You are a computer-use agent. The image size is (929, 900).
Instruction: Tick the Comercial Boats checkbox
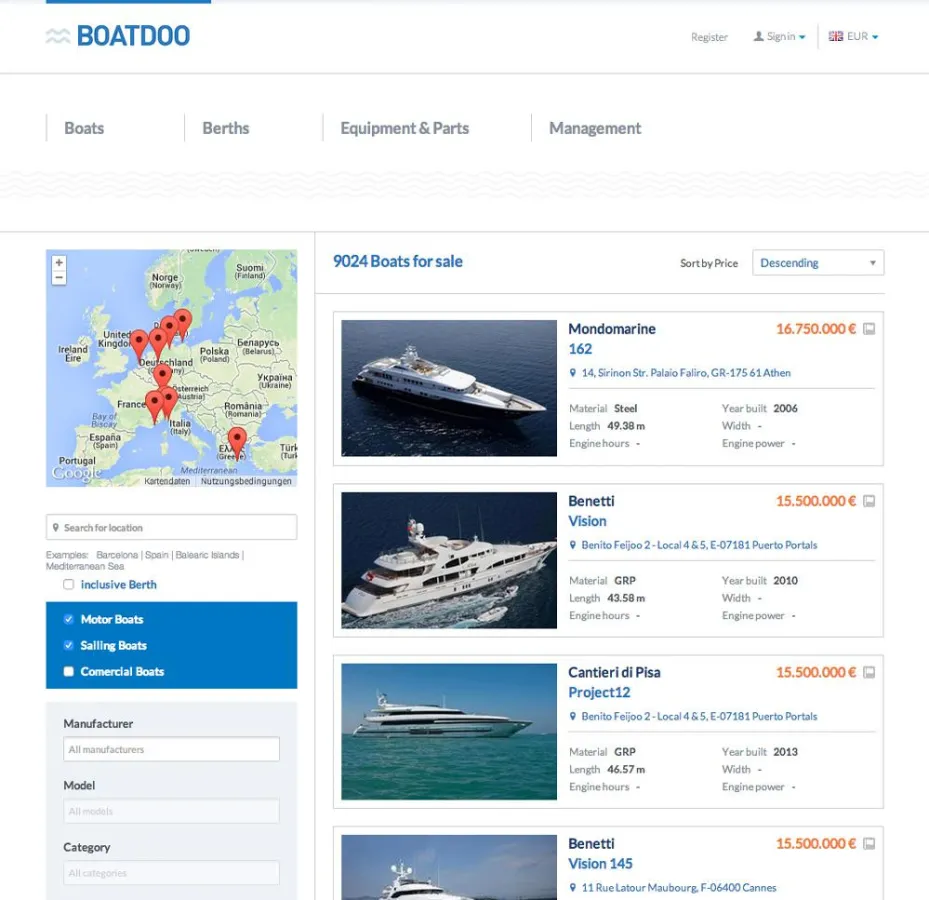point(69,672)
